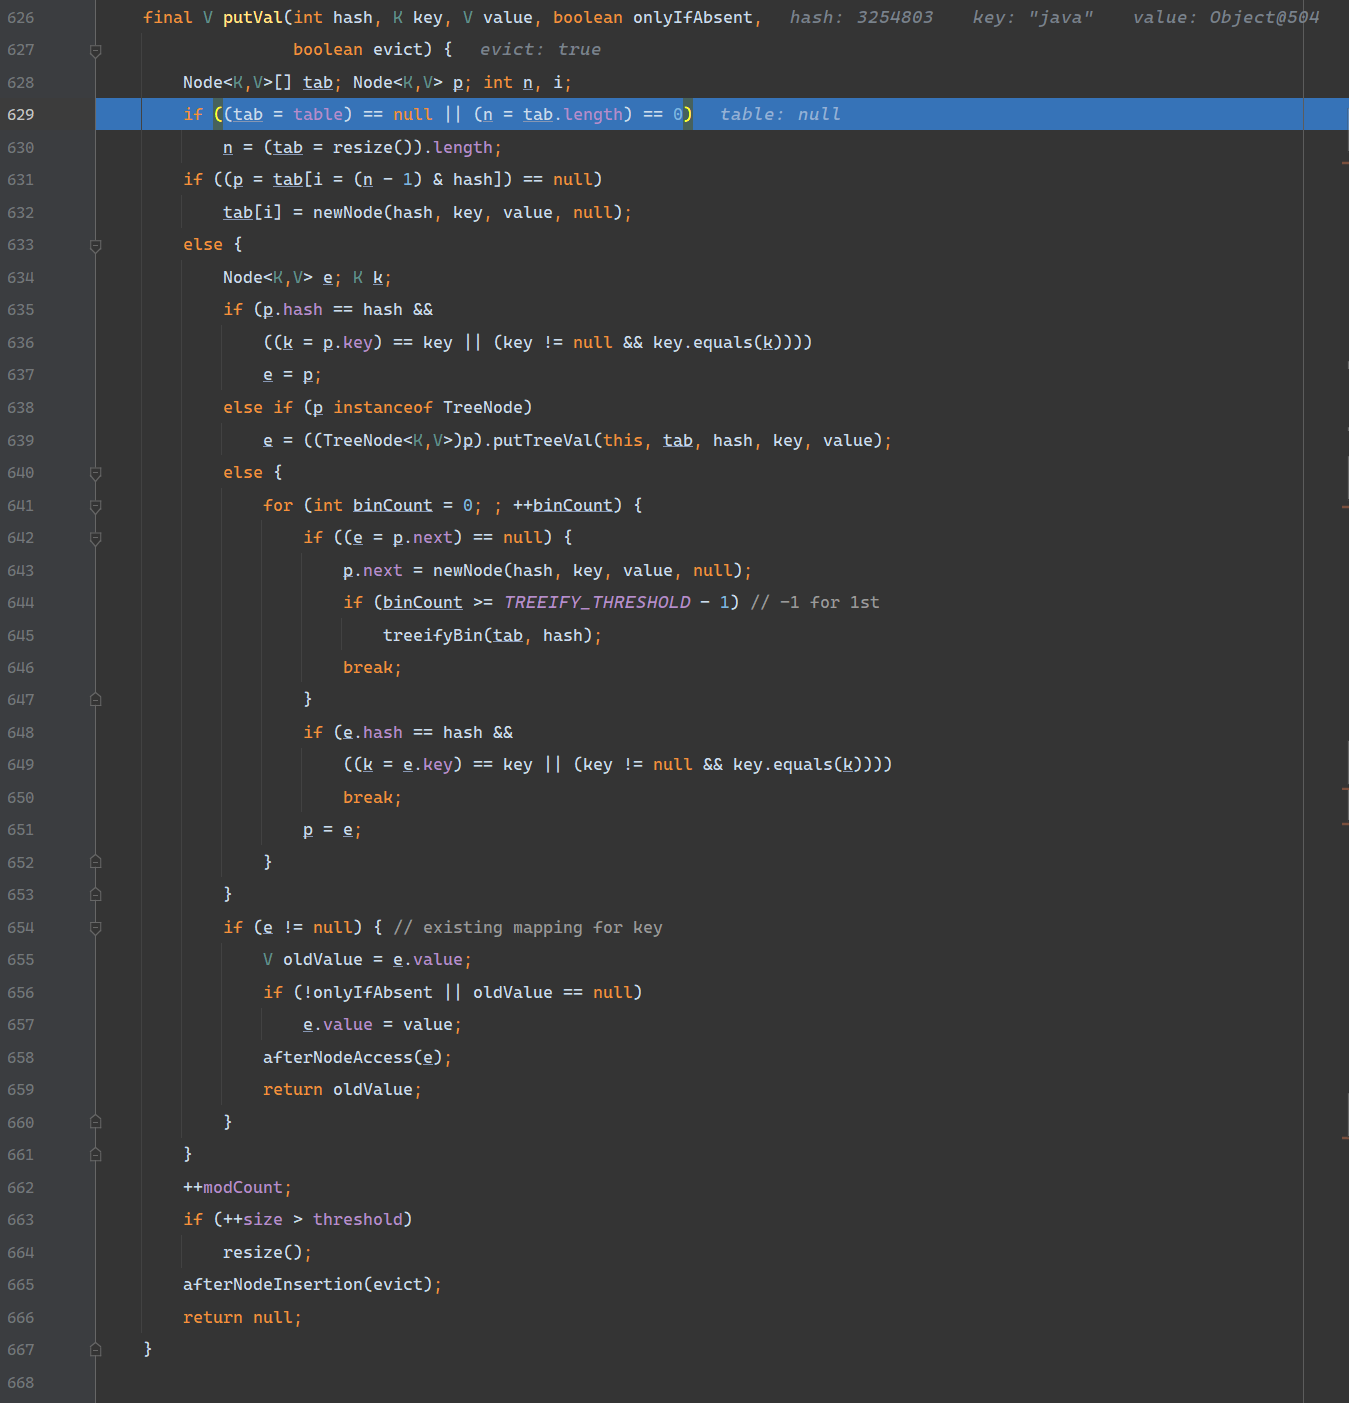Image resolution: width=1349 pixels, height=1403 pixels.
Task: Click the inline hint hash: 3254803
Action: click(861, 18)
